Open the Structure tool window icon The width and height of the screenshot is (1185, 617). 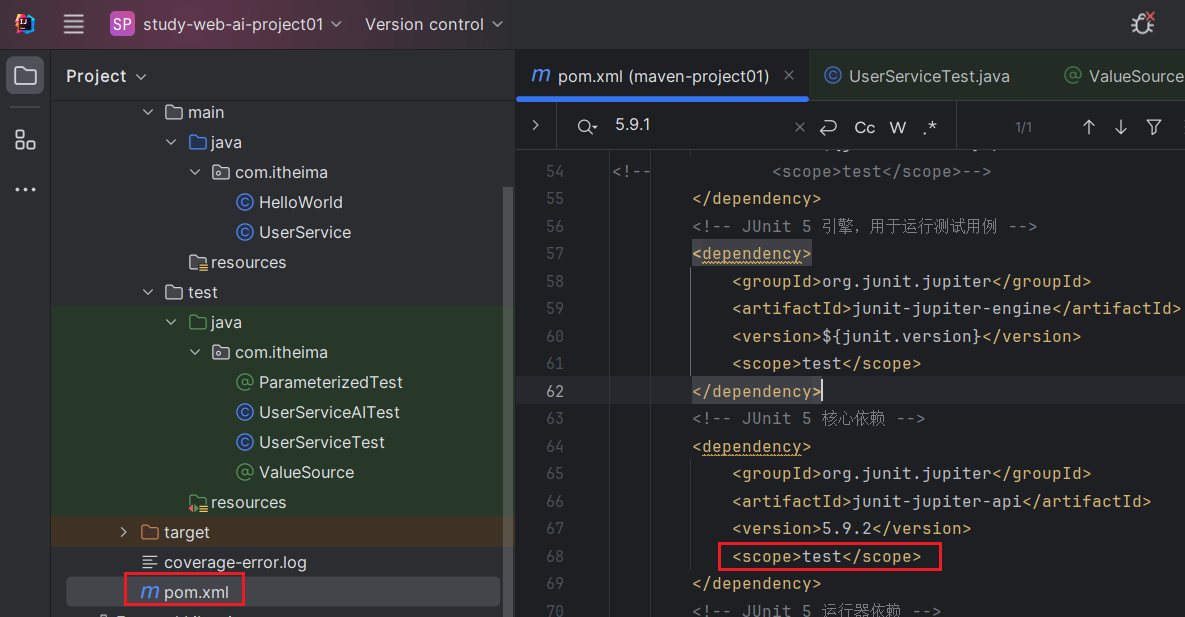point(25,140)
